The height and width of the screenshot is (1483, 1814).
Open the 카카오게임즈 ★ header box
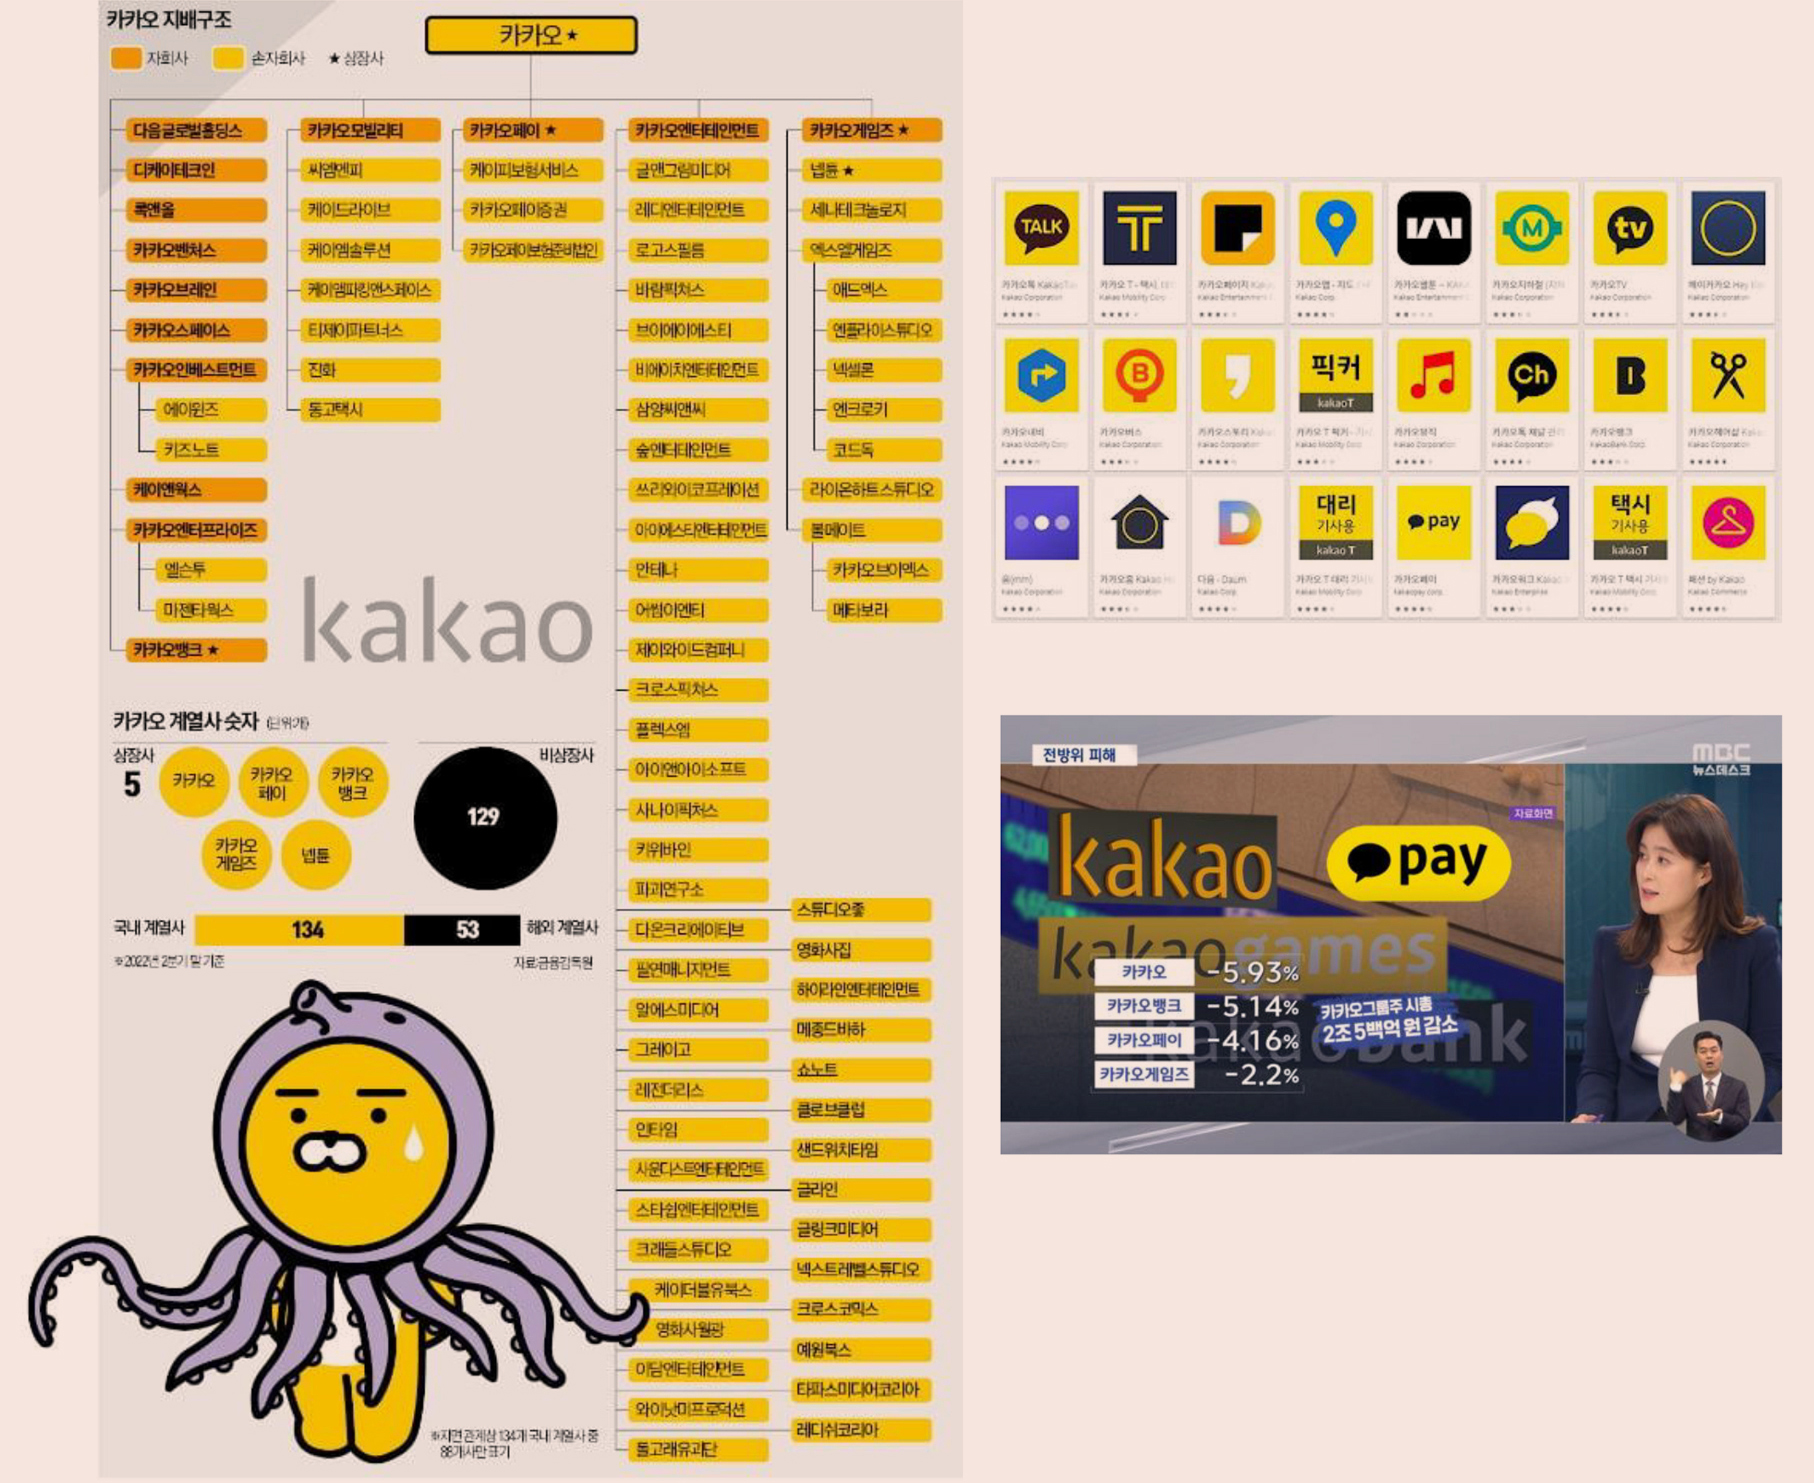871,130
